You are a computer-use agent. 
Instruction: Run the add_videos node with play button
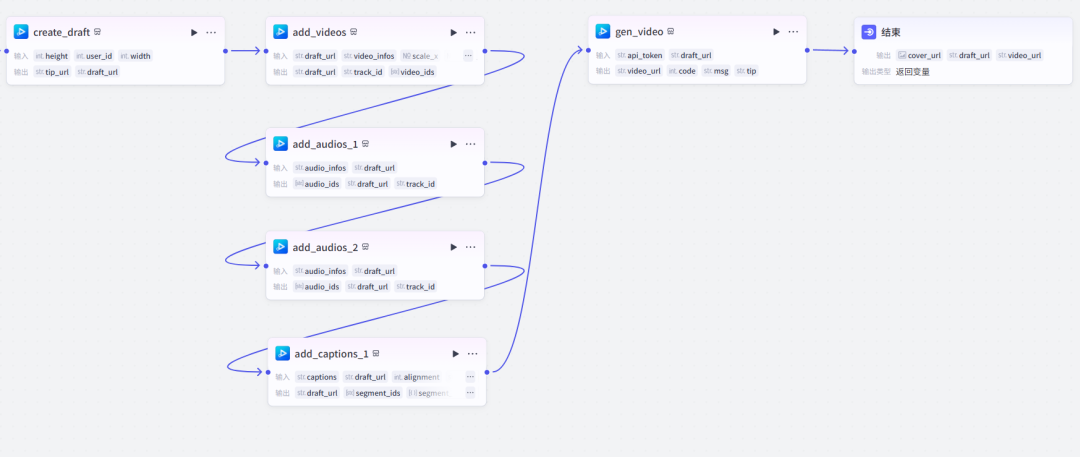454,32
